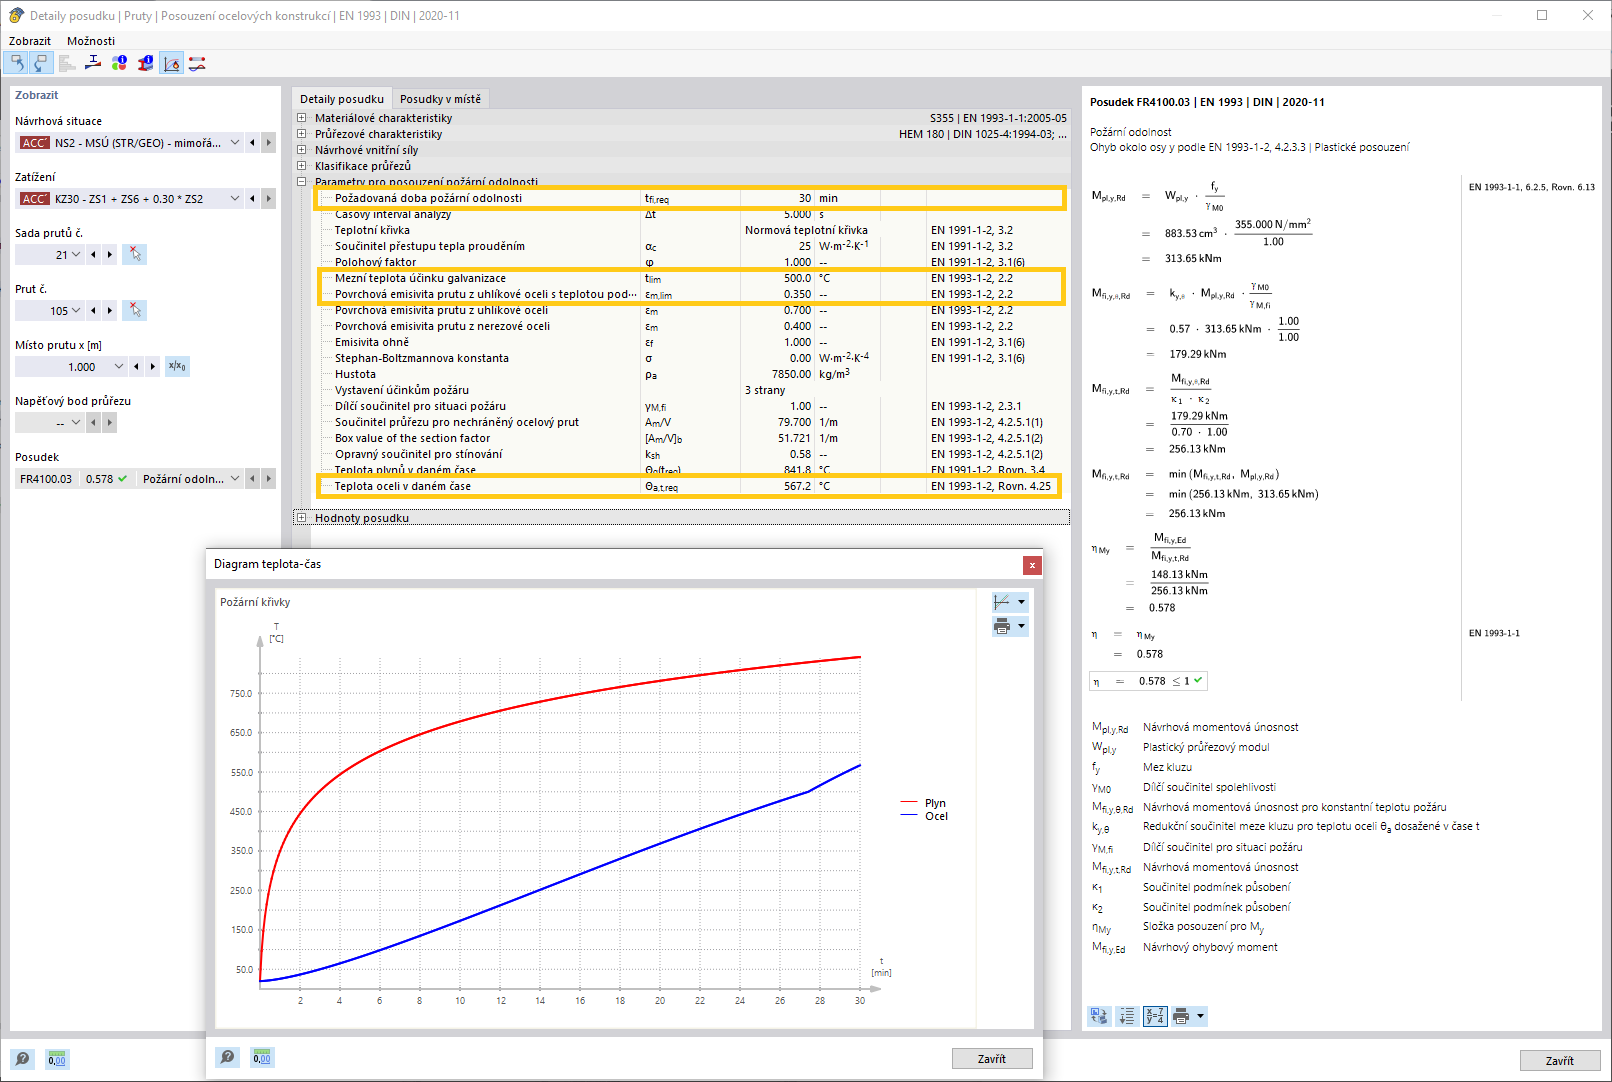Viewport: 1612px width, 1082px height.
Task: Click the Vystavení účinkům požáru row
Action: tap(691, 390)
